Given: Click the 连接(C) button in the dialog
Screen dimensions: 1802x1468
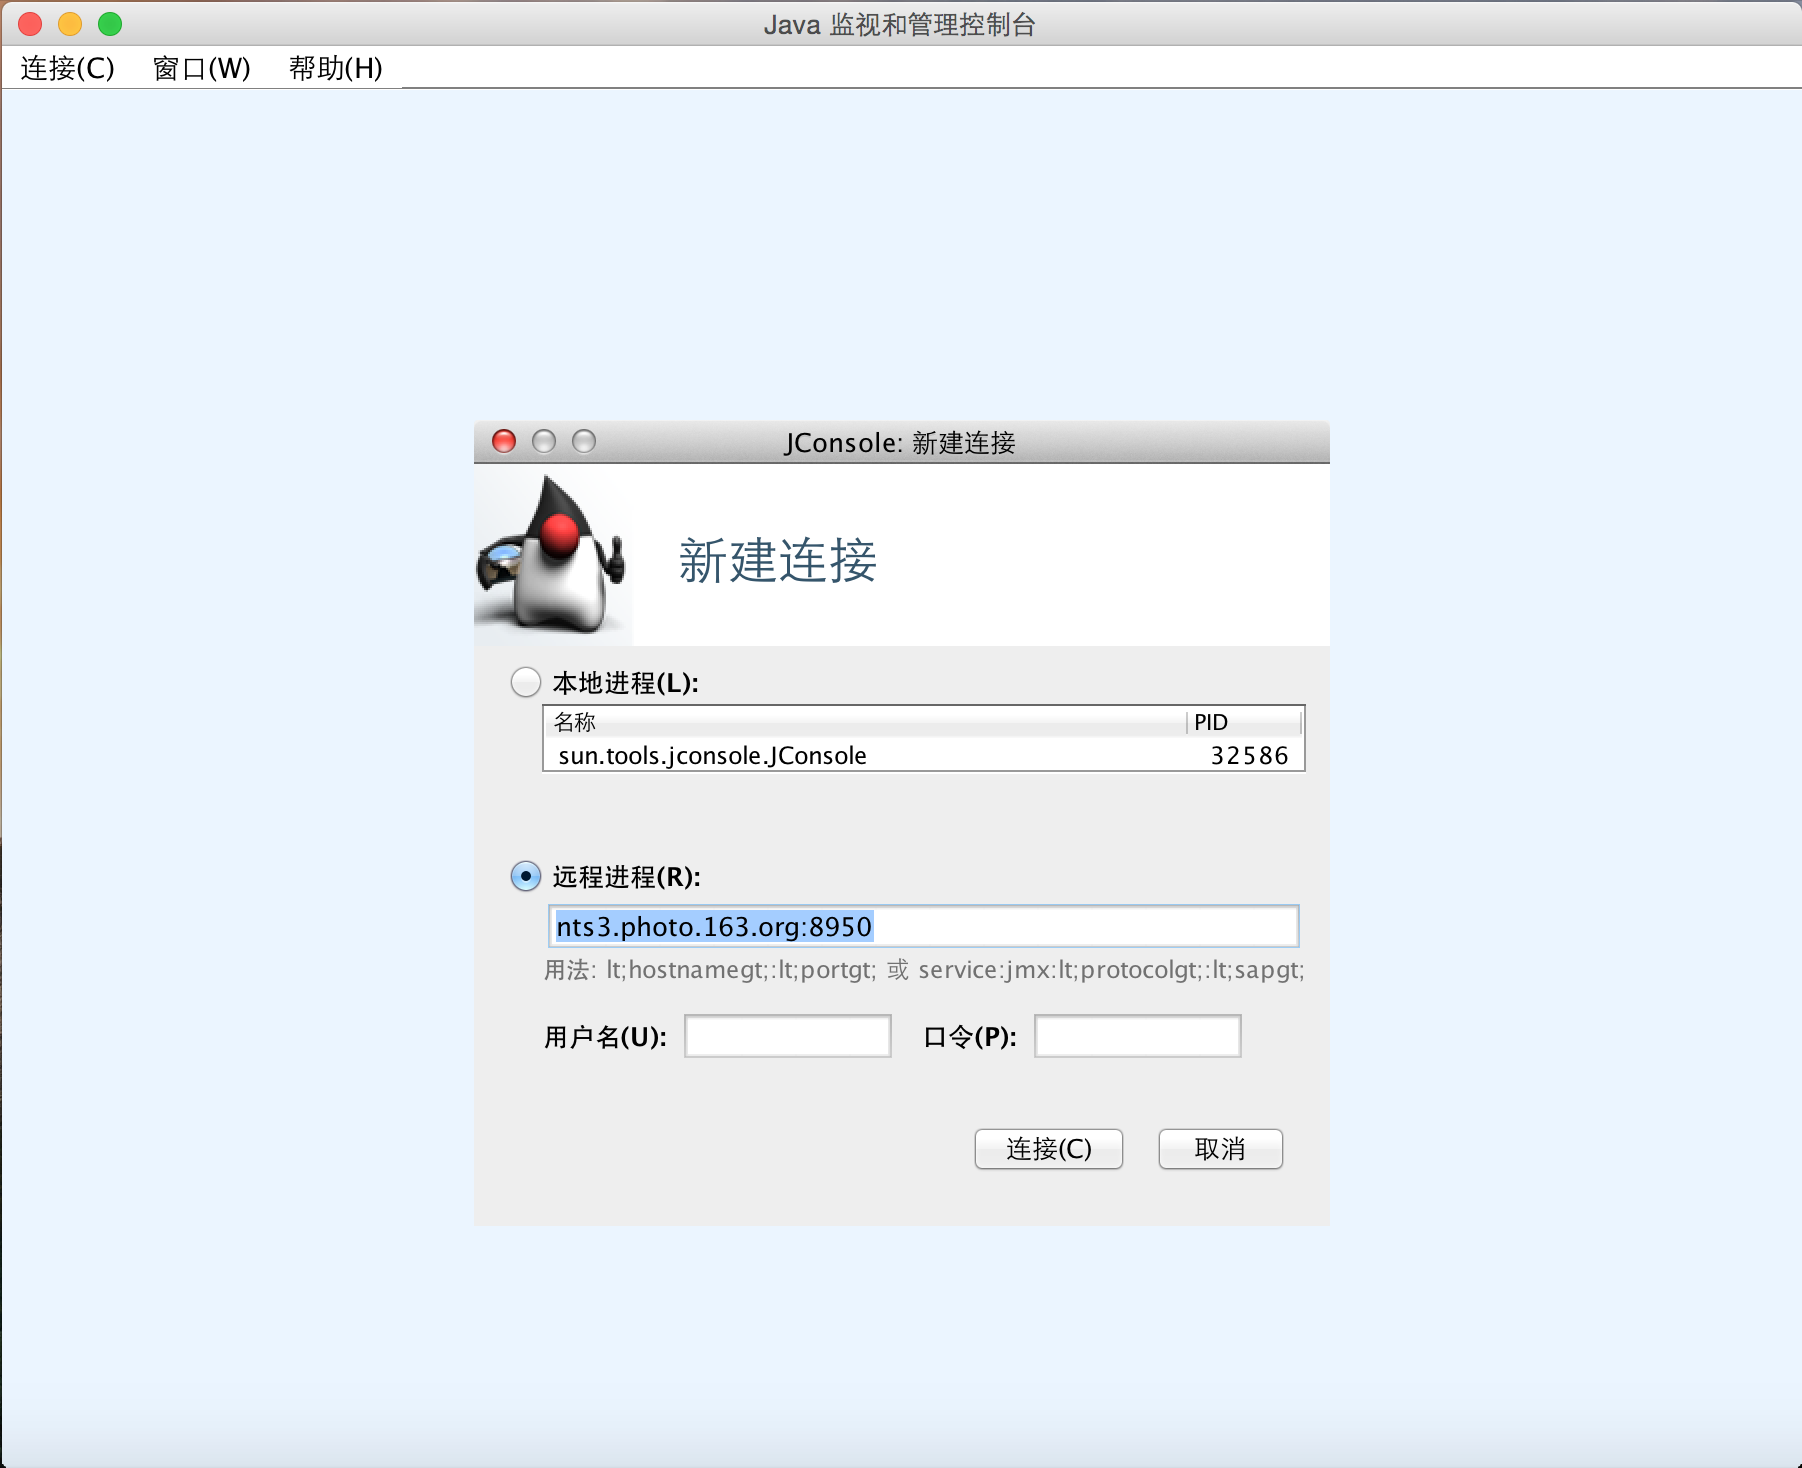Looking at the screenshot, I should click(x=1049, y=1149).
